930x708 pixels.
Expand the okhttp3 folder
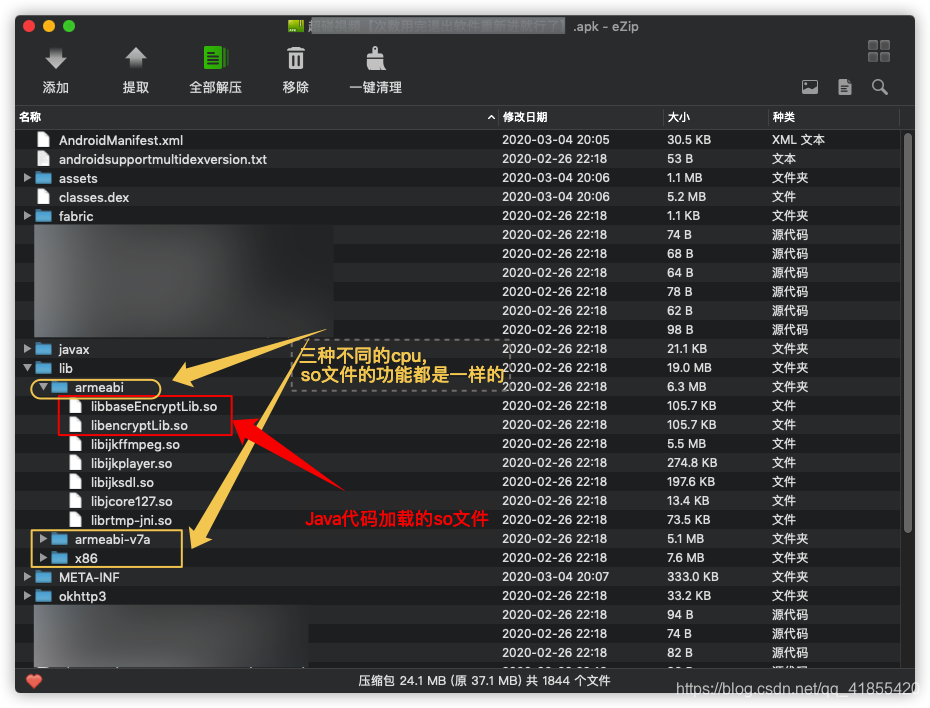pyautogui.click(x=27, y=595)
